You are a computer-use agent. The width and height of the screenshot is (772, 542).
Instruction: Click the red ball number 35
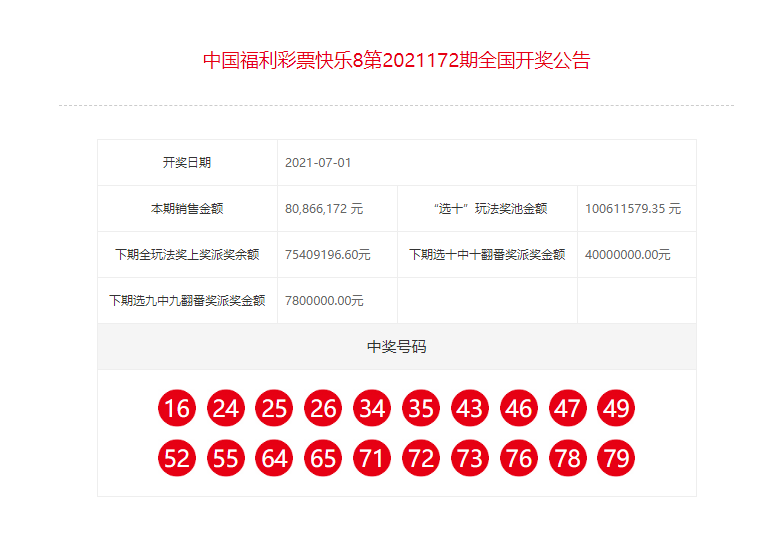point(421,408)
